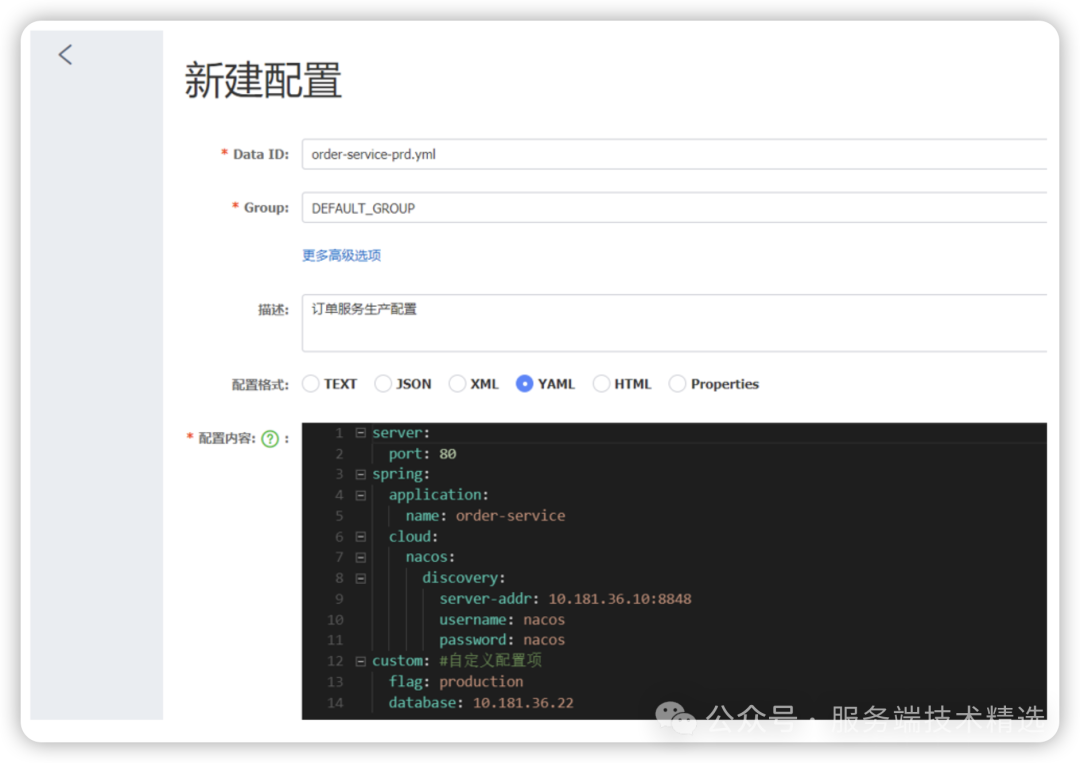Click line number 14 in gutter
Image resolution: width=1080 pixels, height=763 pixels.
point(335,702)
